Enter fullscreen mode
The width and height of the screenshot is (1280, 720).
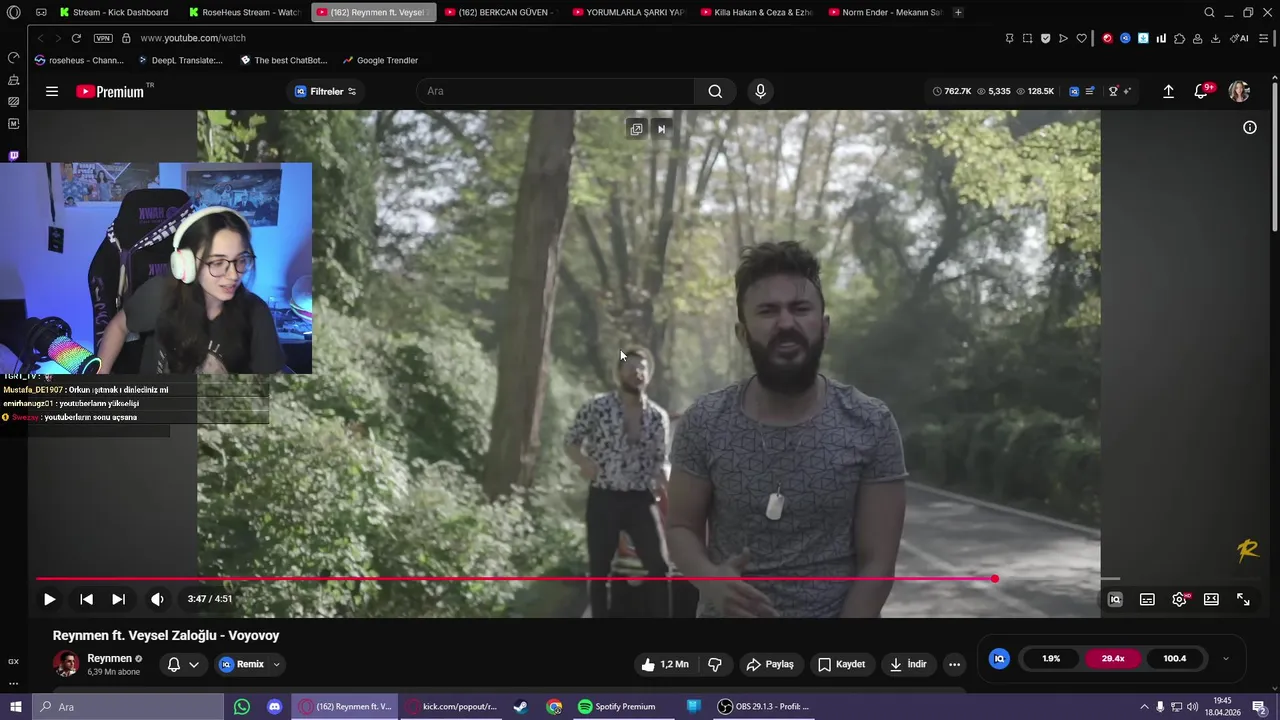pyautogui.click(x=1243, y=599)
